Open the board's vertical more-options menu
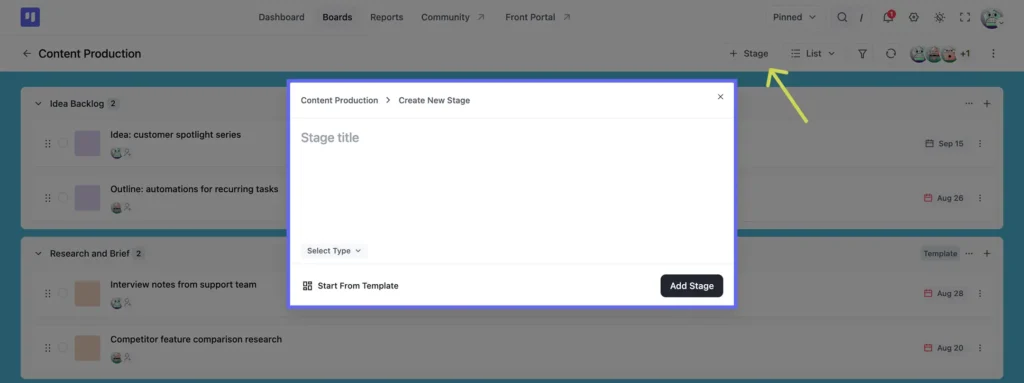This screenshot has height=383, width=1024. (993, 54)
